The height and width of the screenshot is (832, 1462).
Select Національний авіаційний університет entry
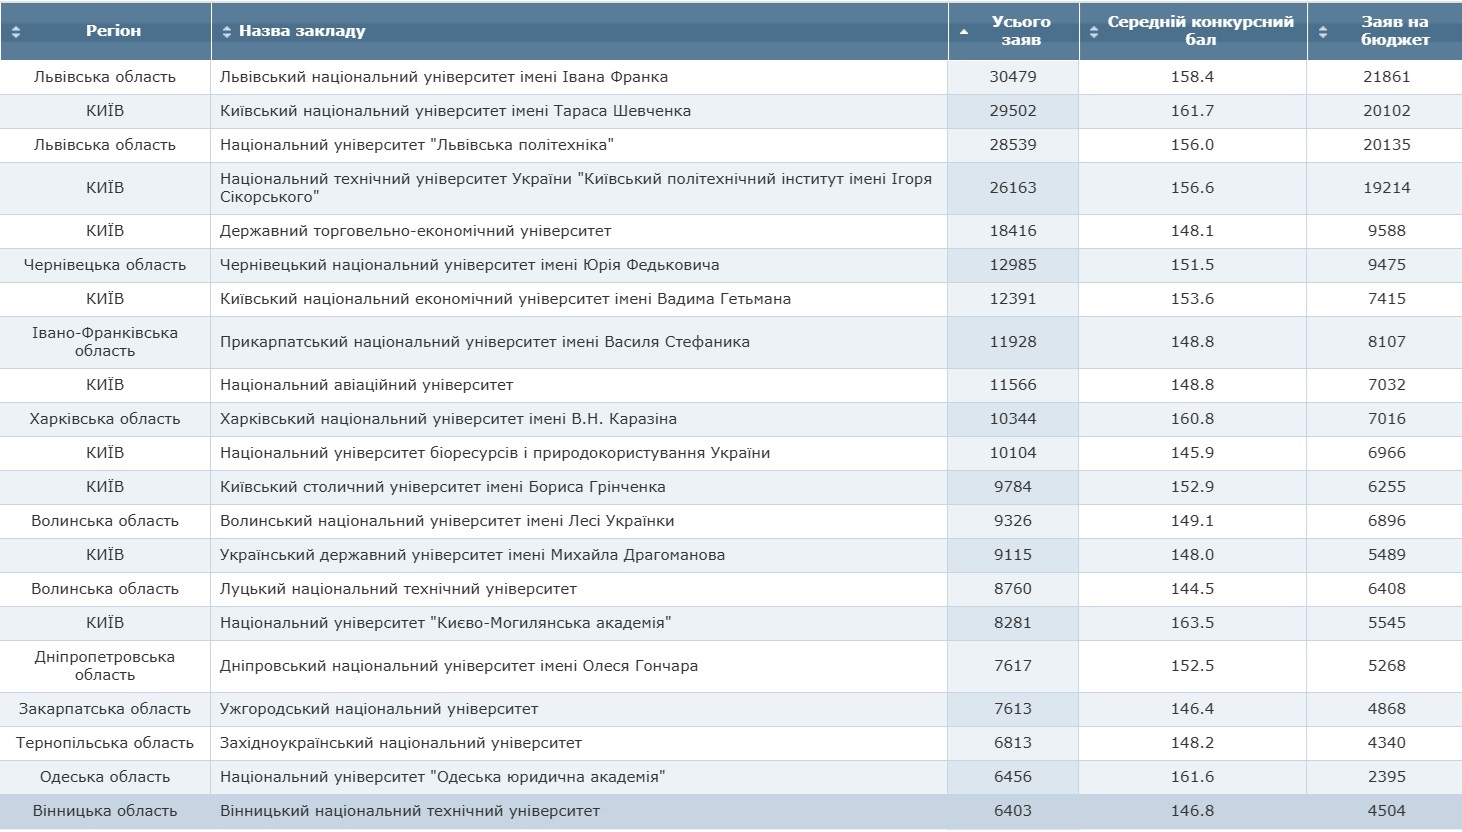(x=366, y=385)
